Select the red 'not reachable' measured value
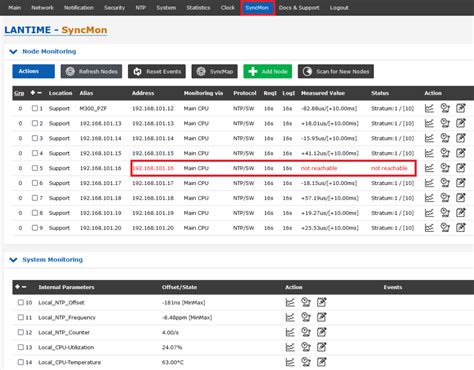474x370 pixels. (x=319, y=168)
